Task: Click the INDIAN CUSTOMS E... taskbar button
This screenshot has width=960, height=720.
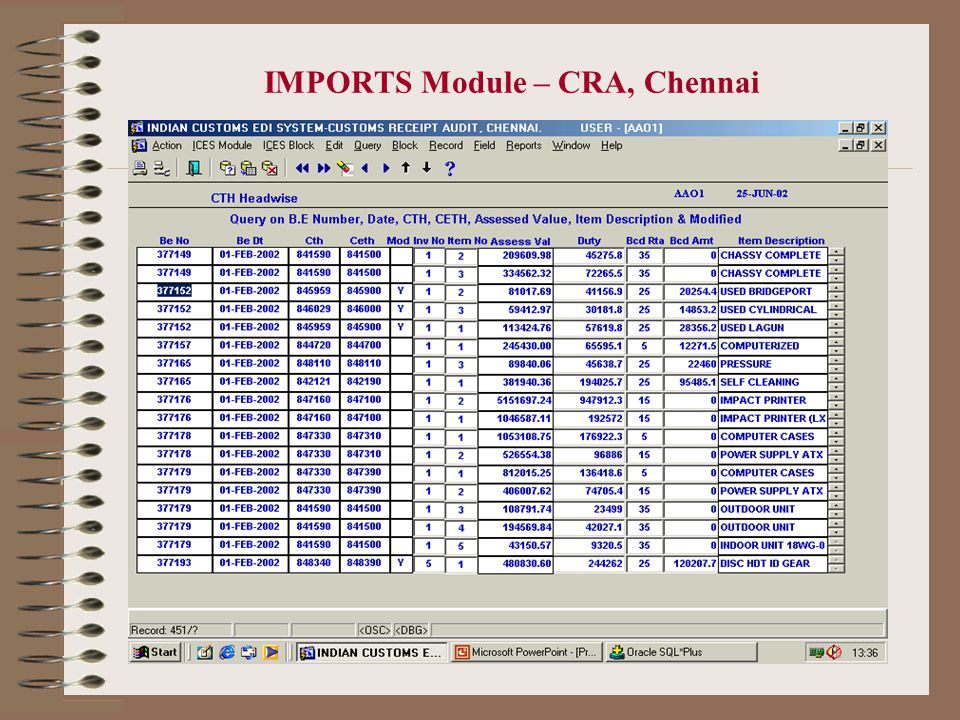Action: [372, 653]
